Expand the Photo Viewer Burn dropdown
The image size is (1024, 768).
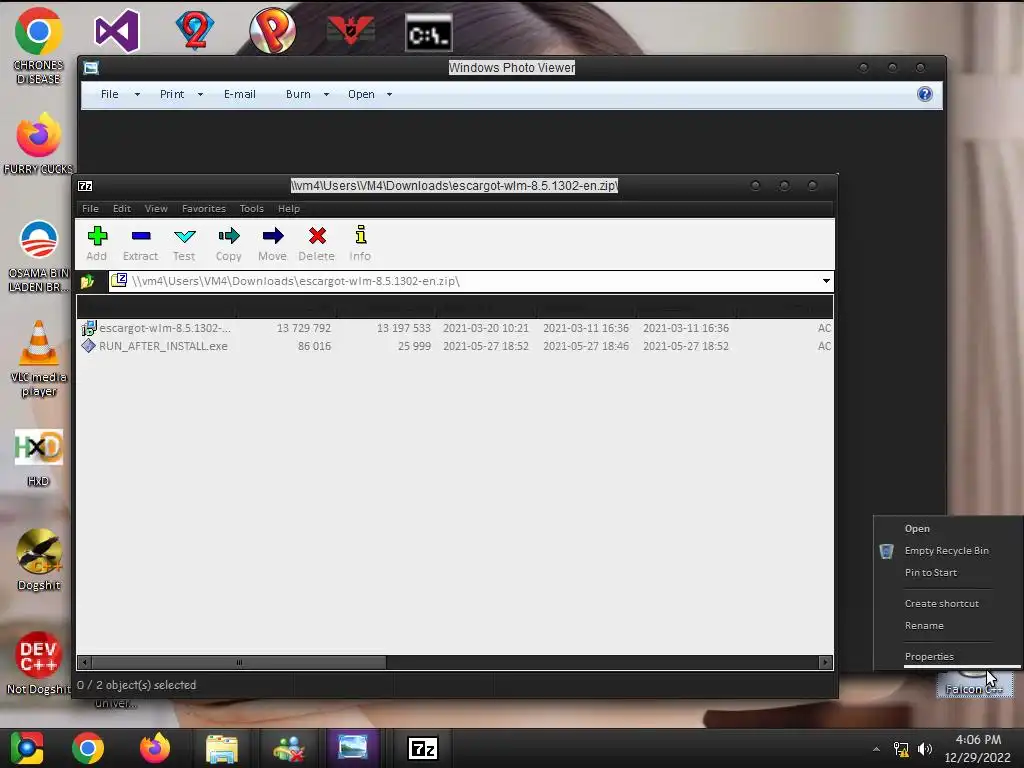(x=327, y=95)
